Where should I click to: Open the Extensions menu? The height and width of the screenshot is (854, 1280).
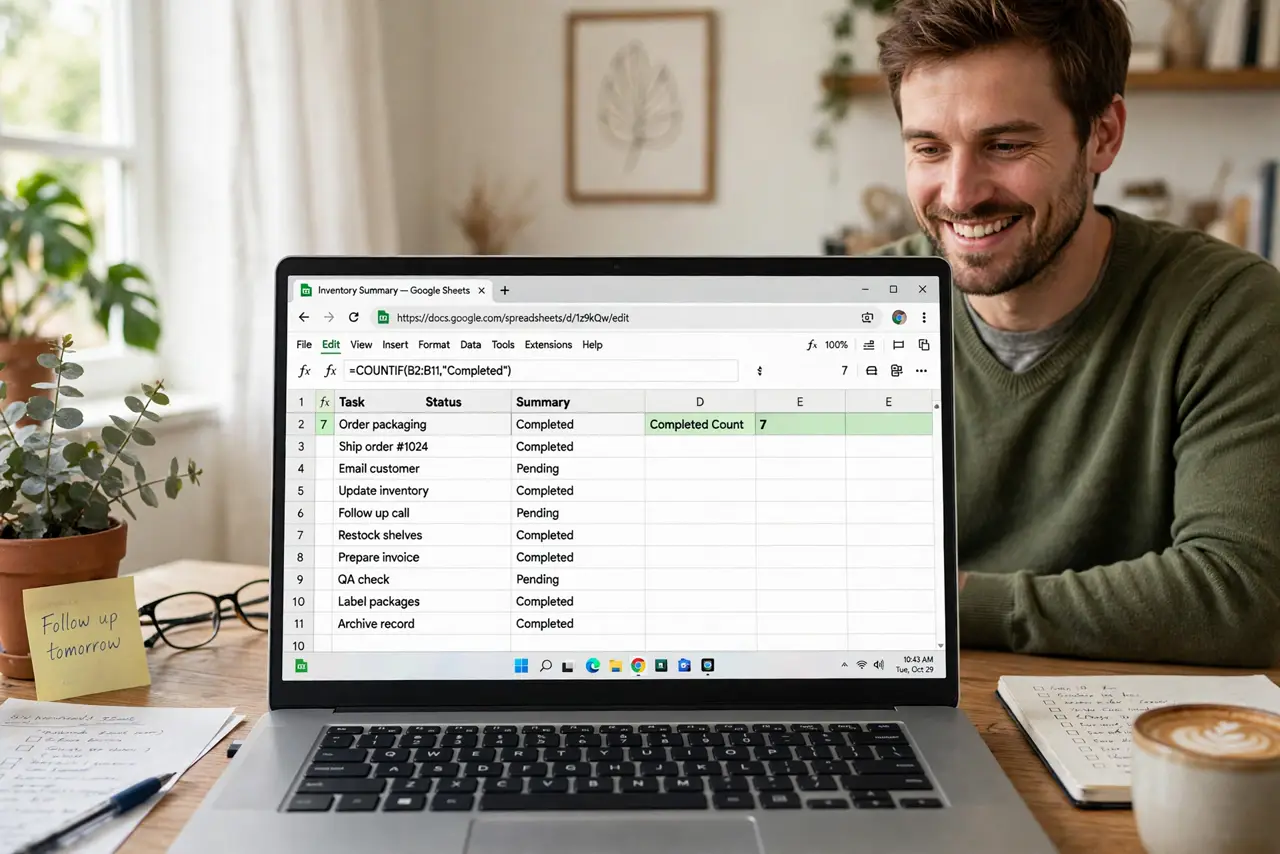click(x=548, y=345)
